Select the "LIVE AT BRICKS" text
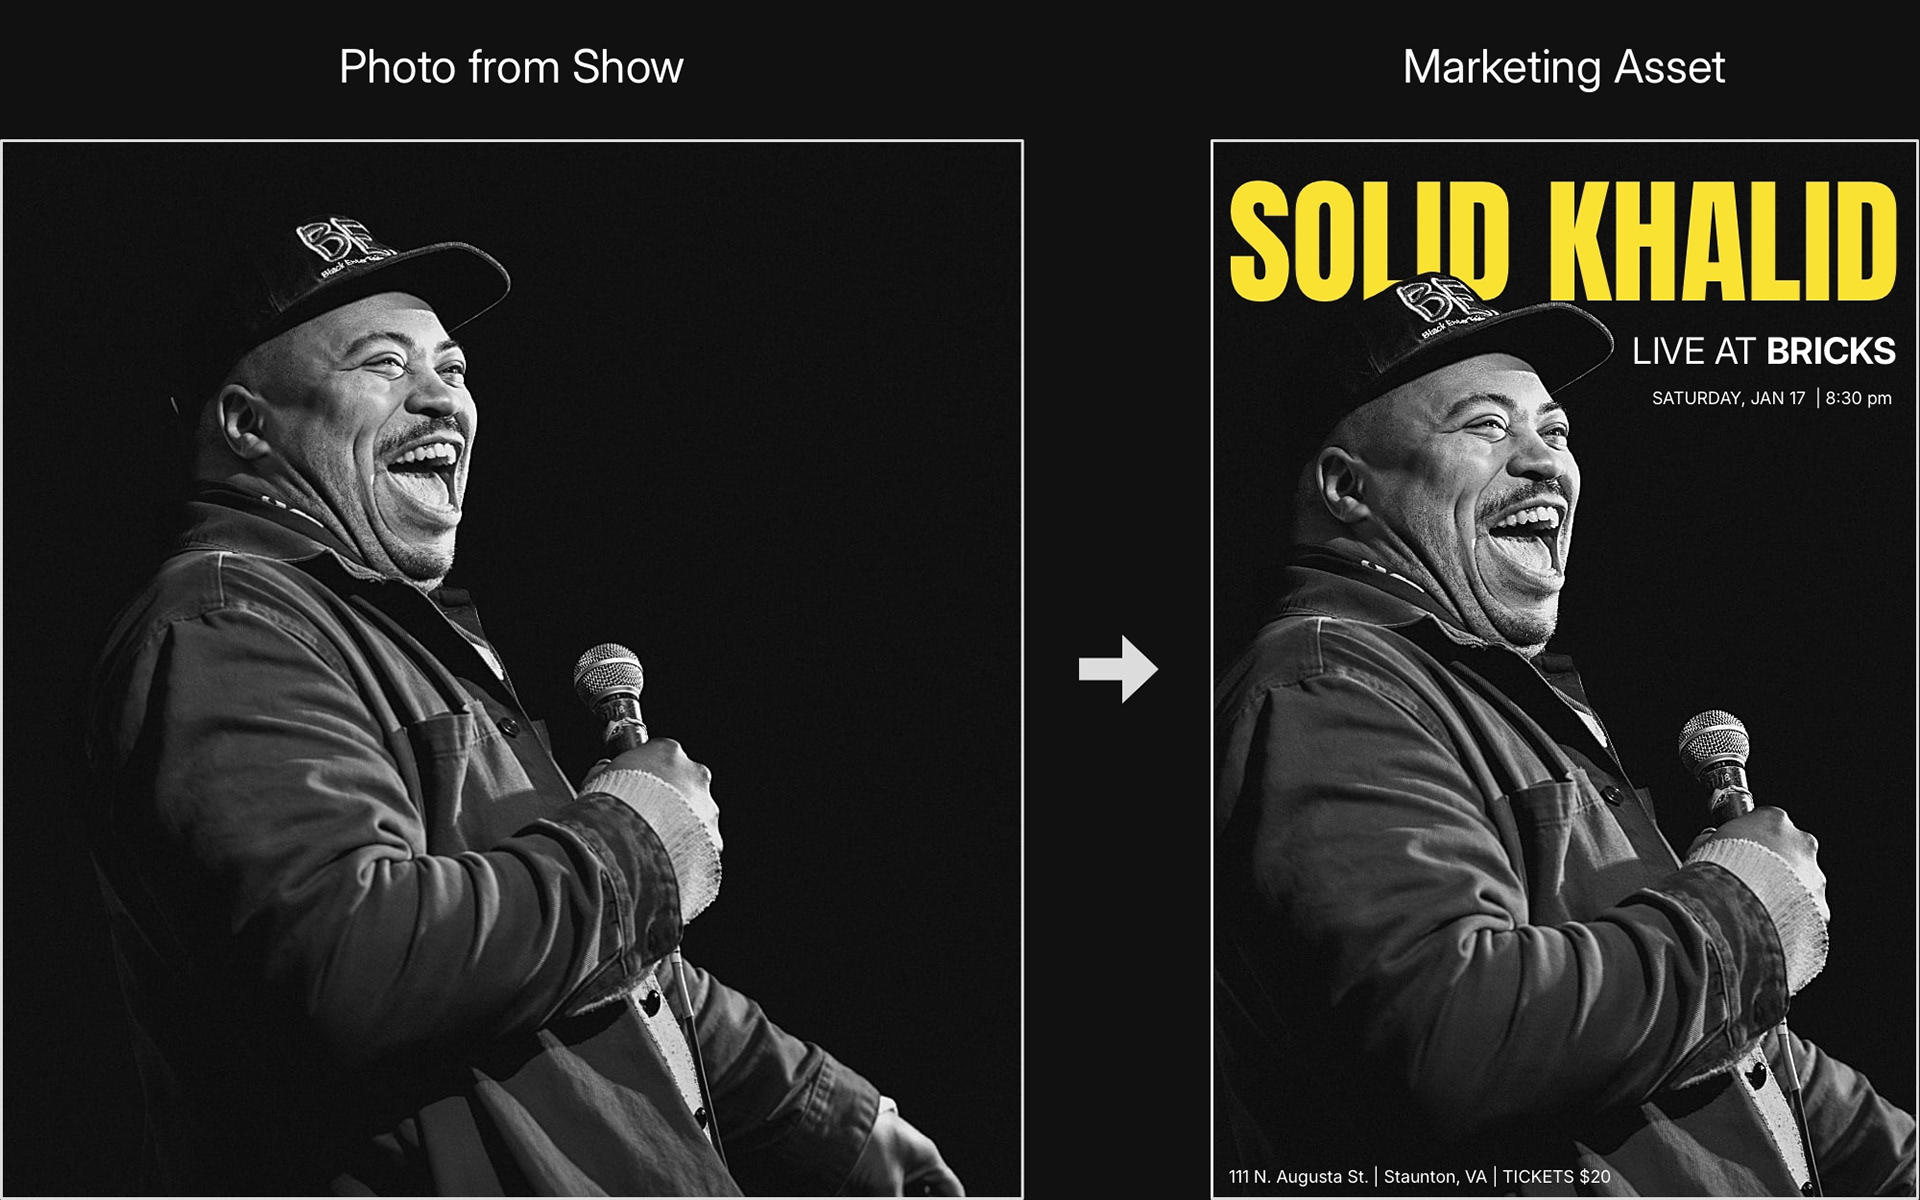This screenshot has width=1920, height=1200. coord(1764,351)
